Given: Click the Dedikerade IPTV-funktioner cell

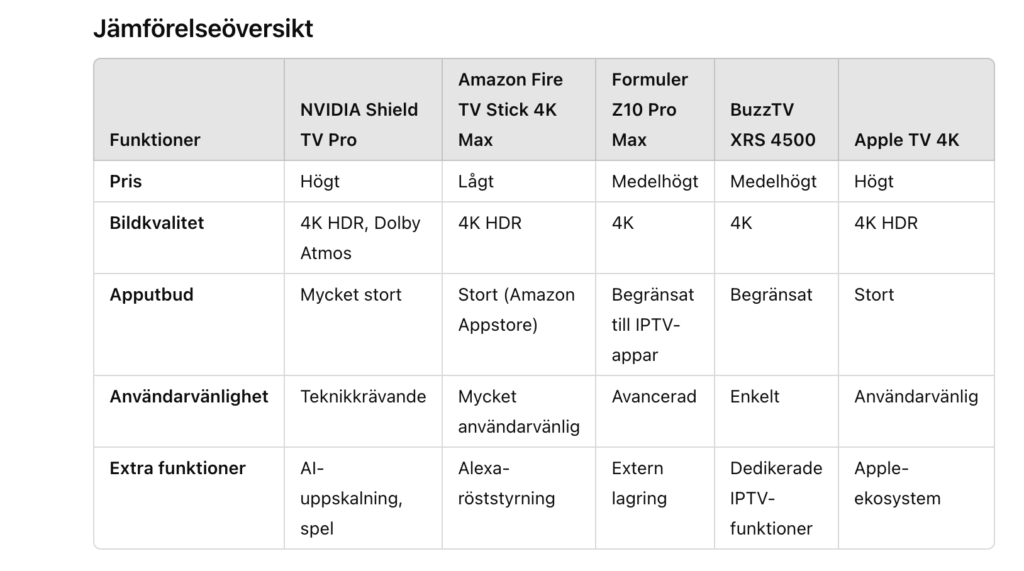Looking at the screenshot, I should 776,498.
